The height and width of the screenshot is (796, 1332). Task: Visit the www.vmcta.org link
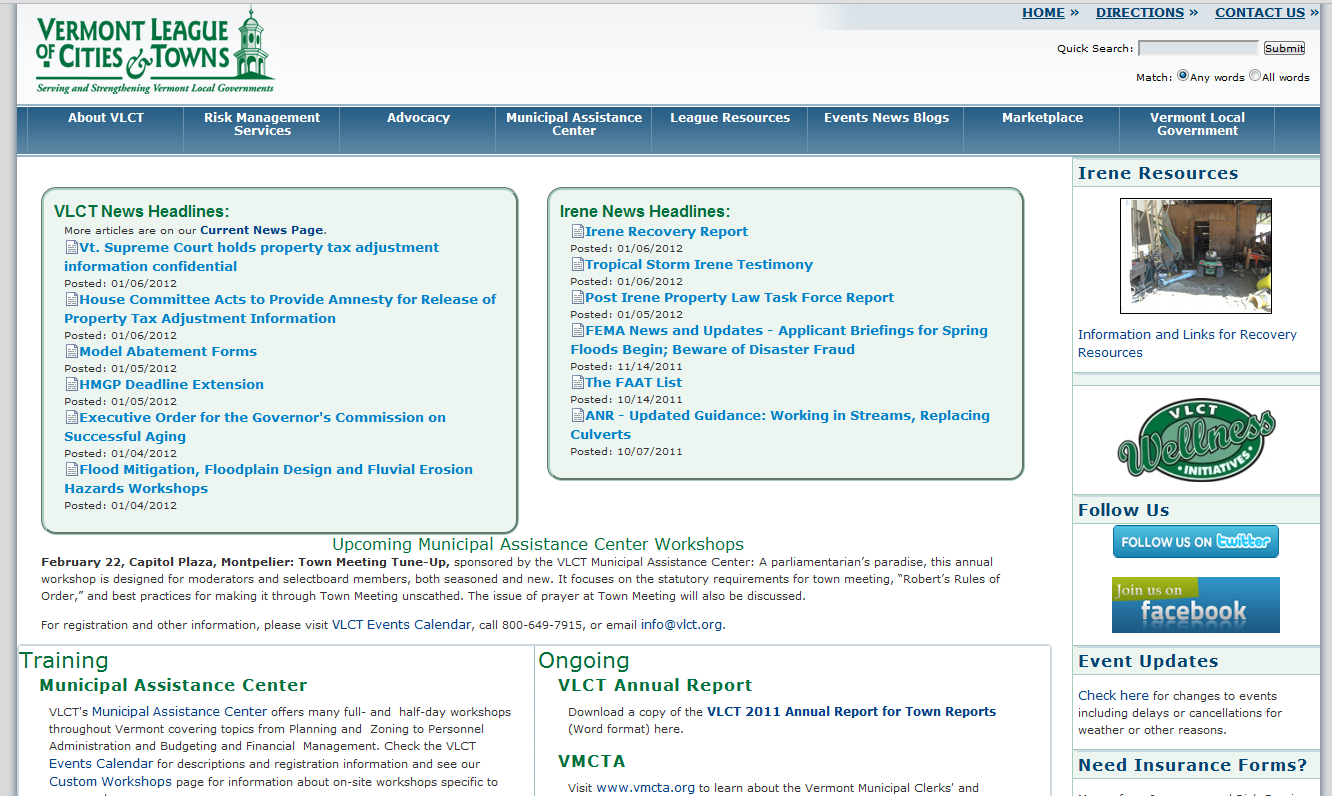[x=645, y=787]
